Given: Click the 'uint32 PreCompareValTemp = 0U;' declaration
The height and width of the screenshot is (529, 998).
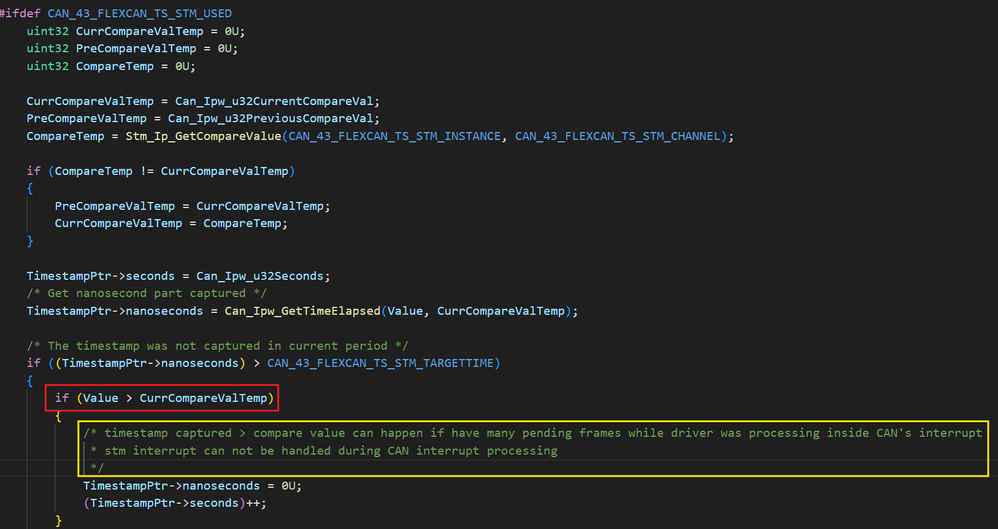Looking at the screenshot, I should tap(132, 48).
